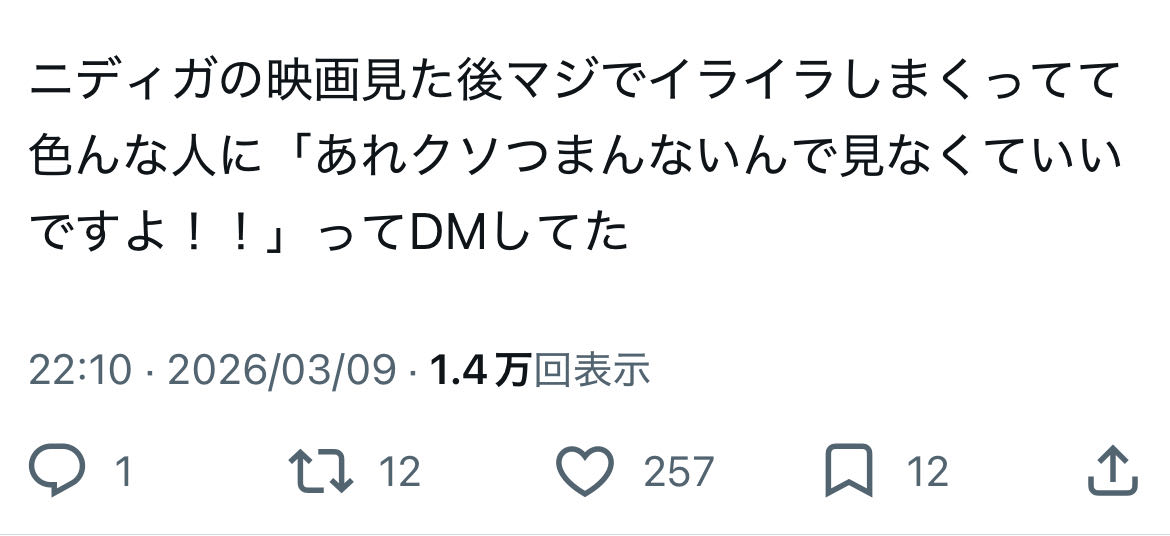Image resolution: width=1170 pixels, height=536 pixels.
Task: Repost using the retweet arrows icon
Action: click(321, 471)
